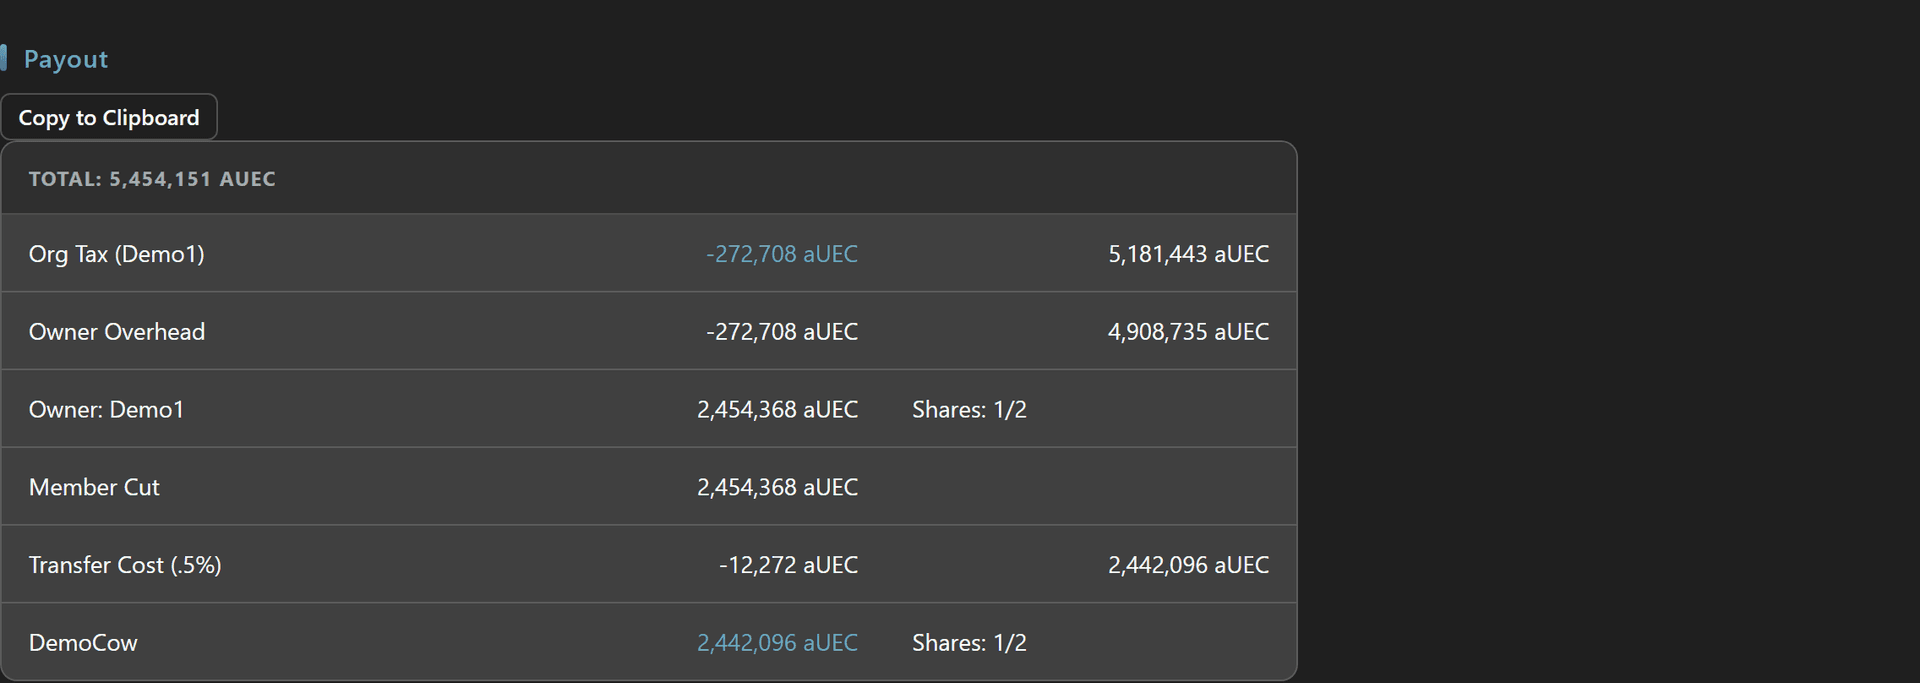The height and width of the screenshot is (683, 1920).
Task: Click the blue -272,708 aUEC Org Tax amount
Action: click(x=782, y=254)
